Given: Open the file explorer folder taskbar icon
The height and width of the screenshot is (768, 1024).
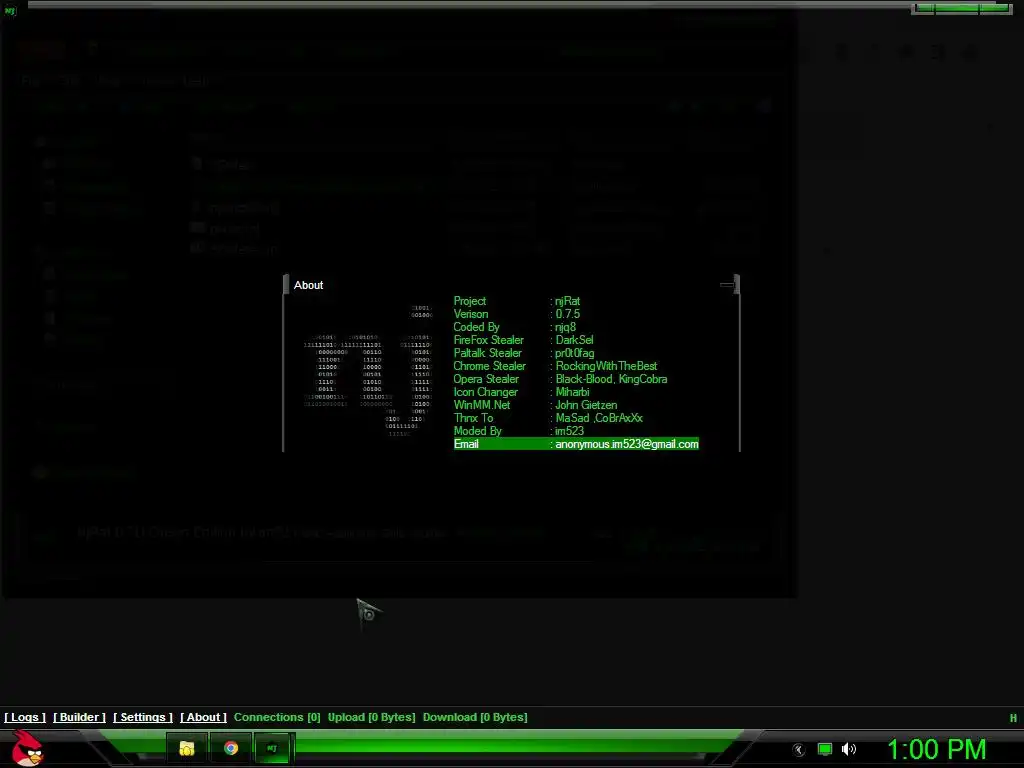Looking at the screenshot, I should pos(187,748).
